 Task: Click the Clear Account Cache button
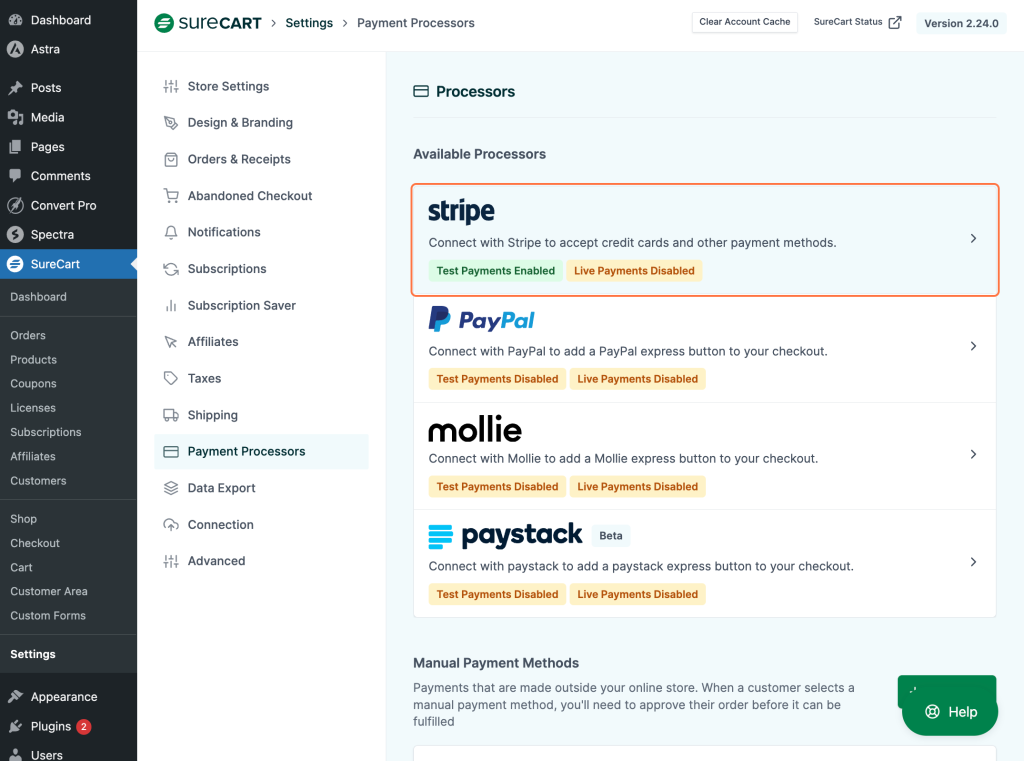point(744,22)
